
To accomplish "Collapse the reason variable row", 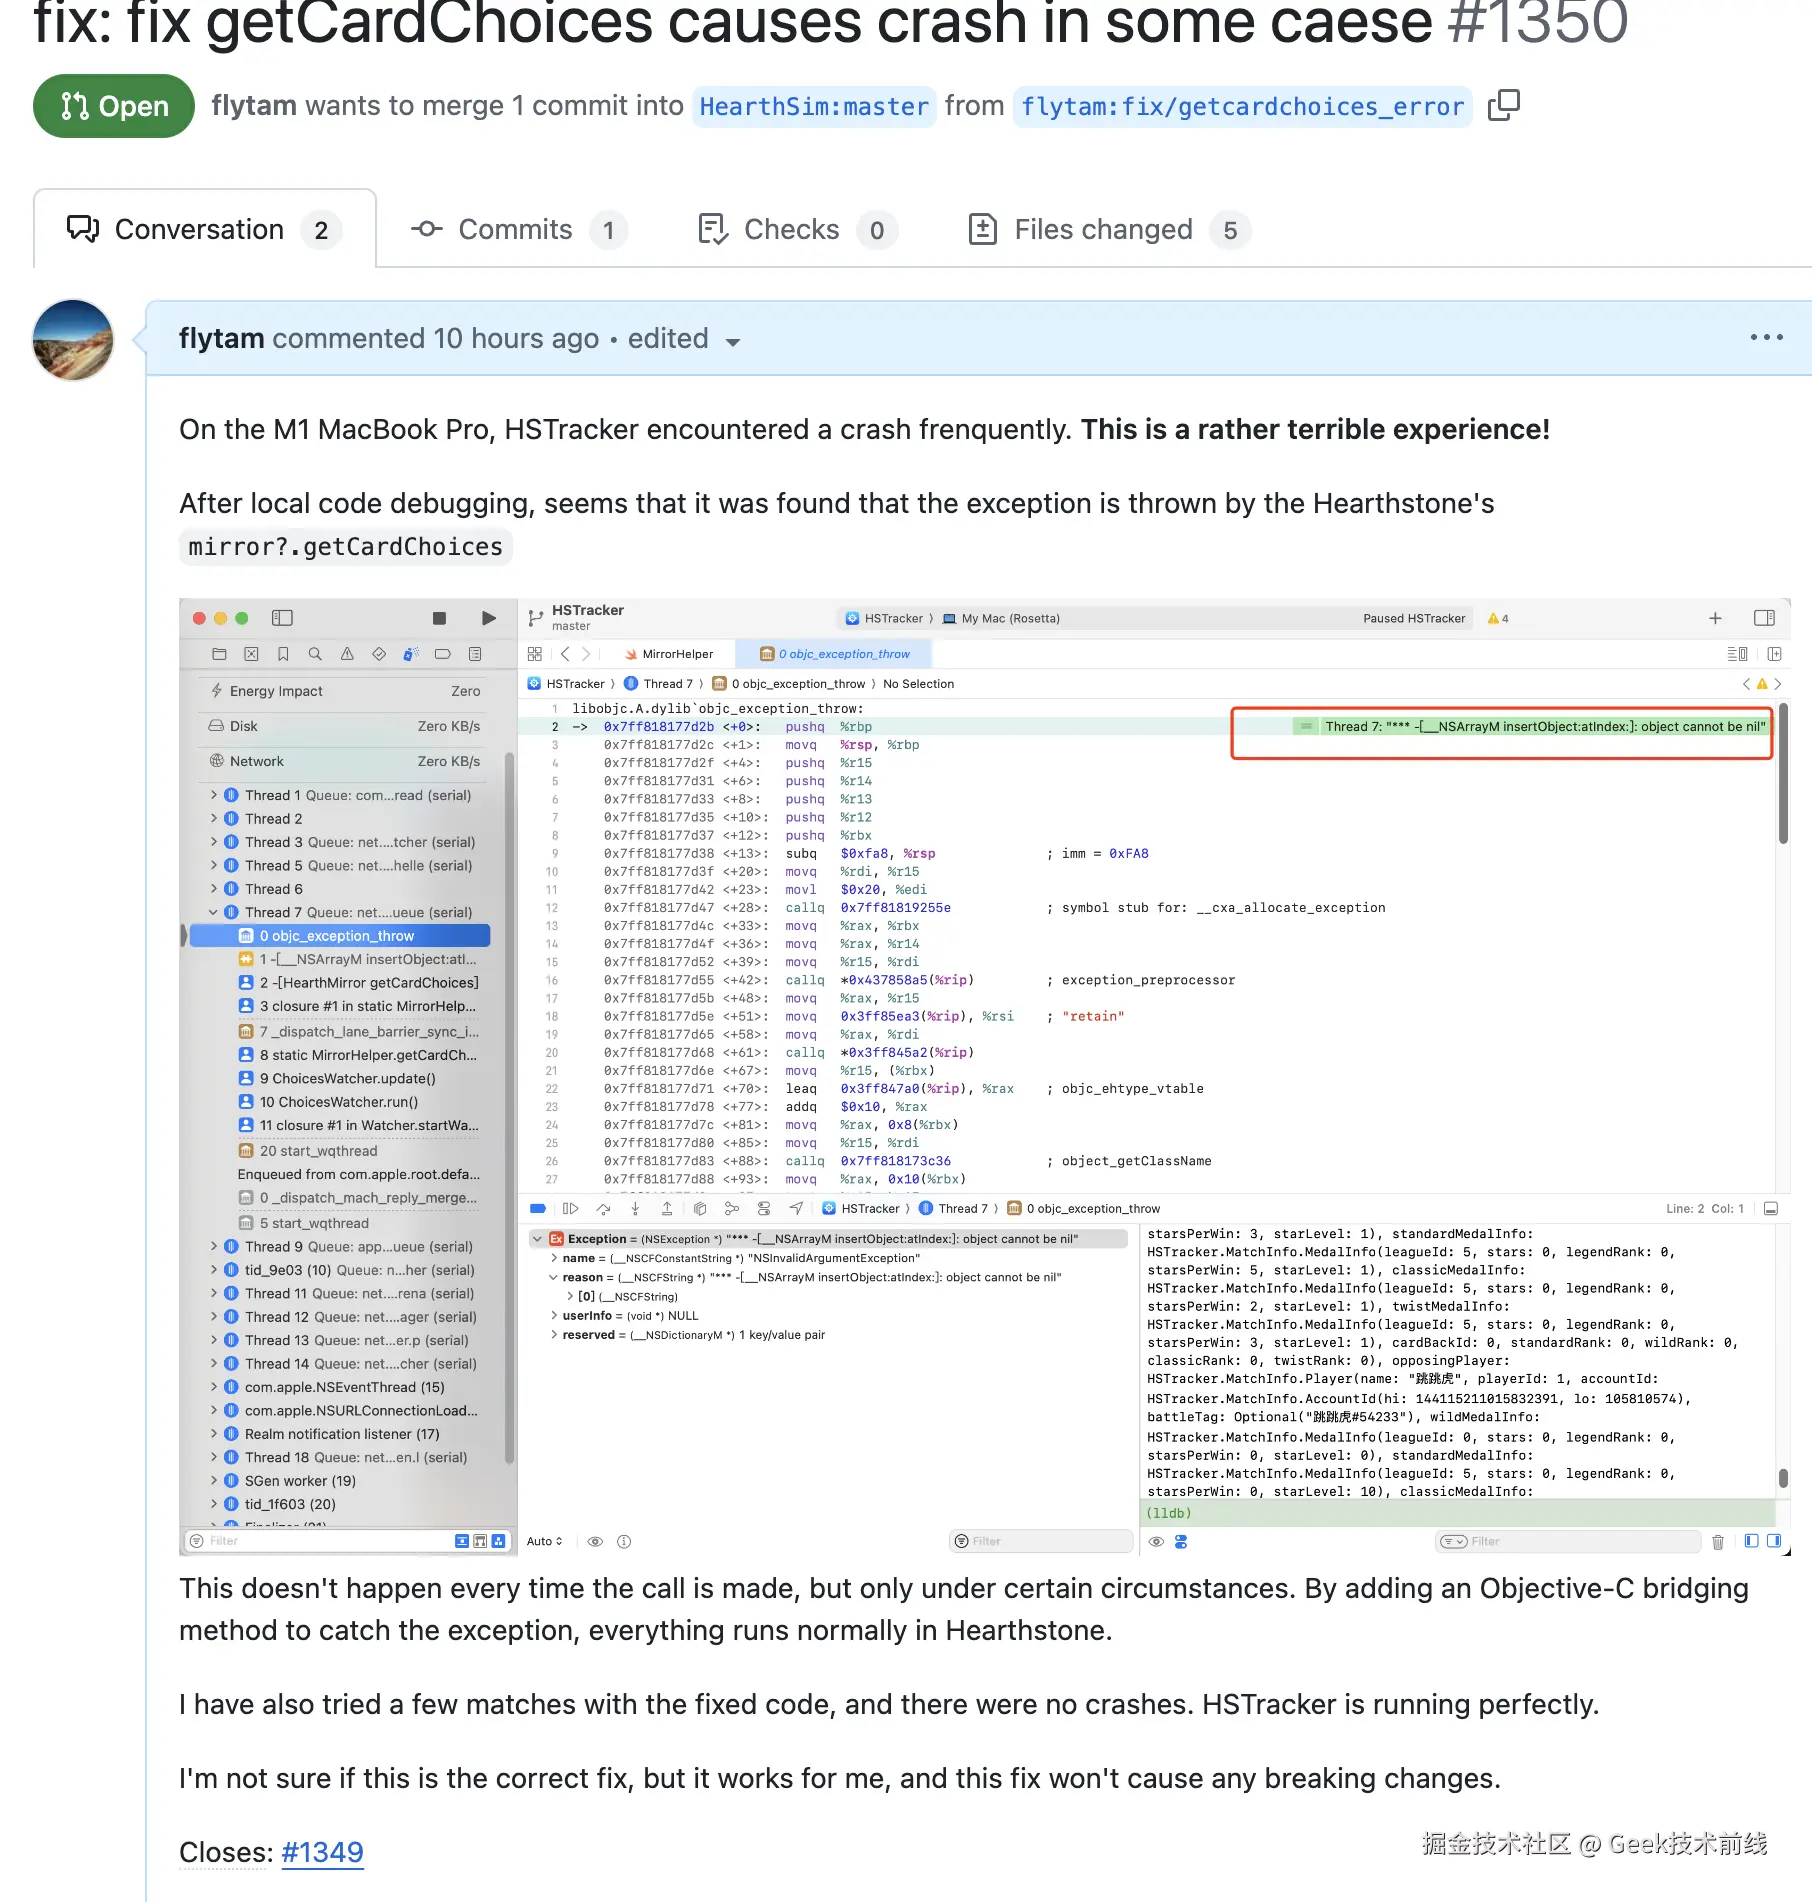I will pos(554,1277).
